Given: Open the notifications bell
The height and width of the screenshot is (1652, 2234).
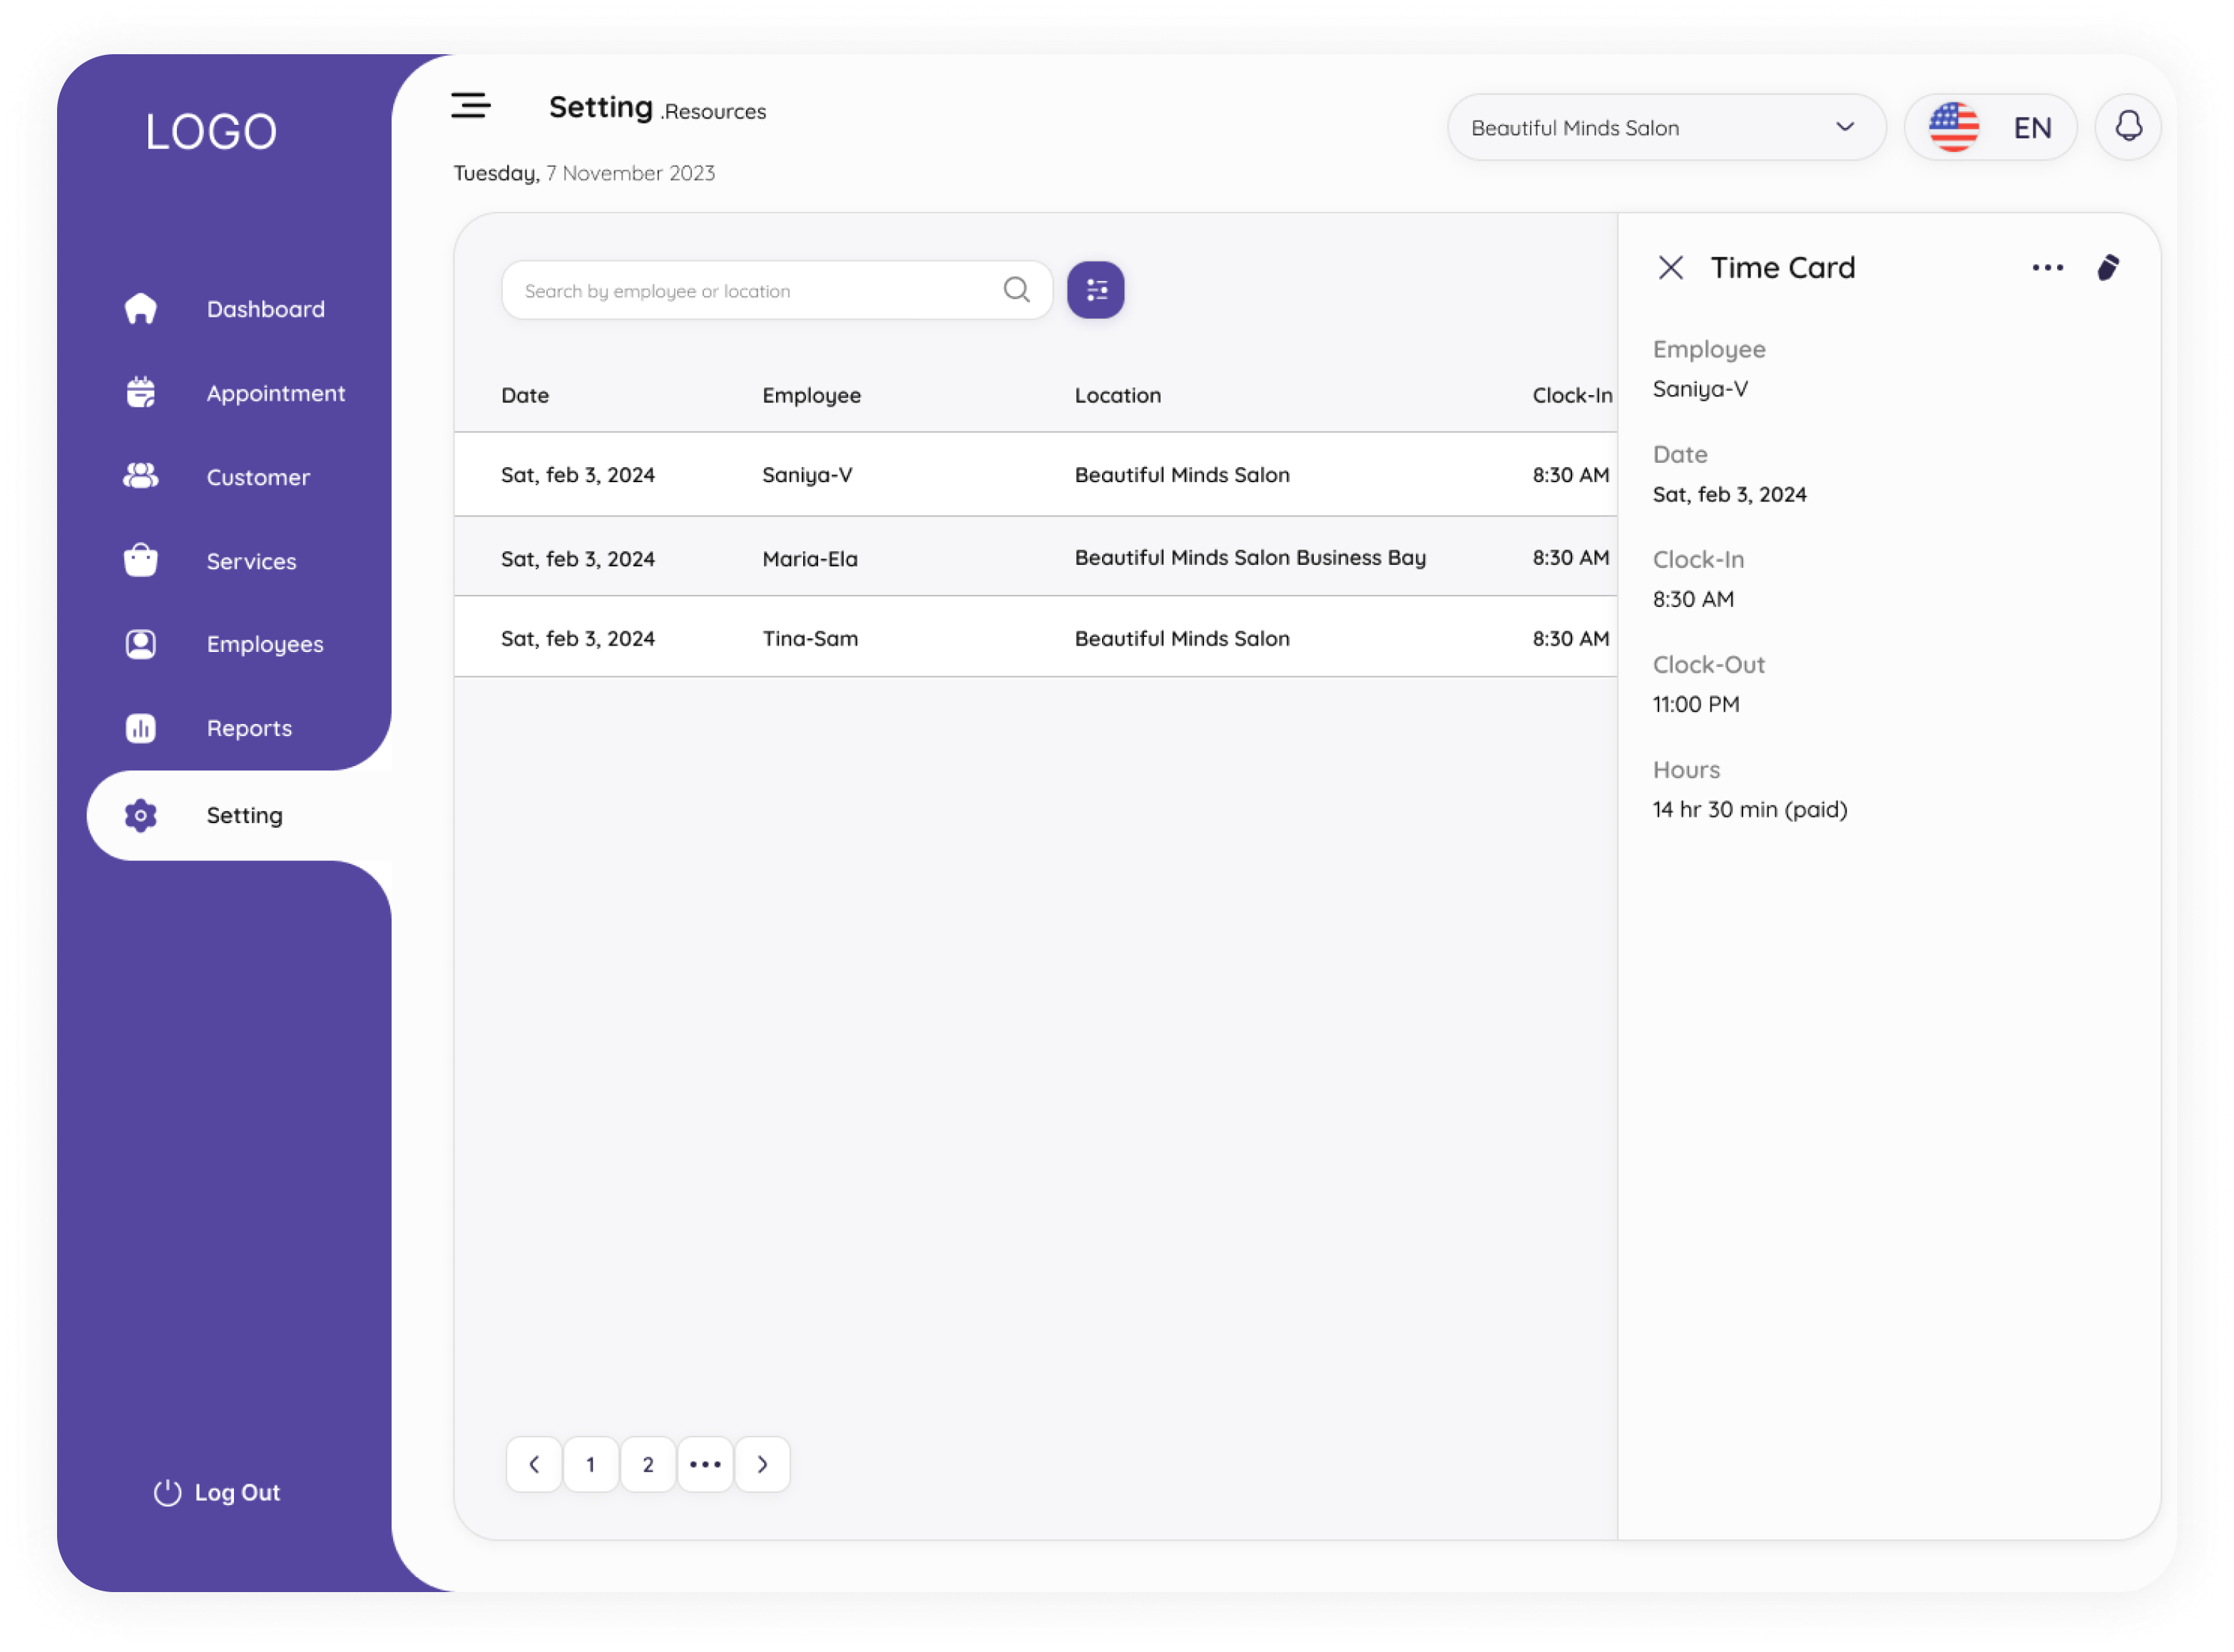Looking at the screenshot, I should [x=2128, y=127].
